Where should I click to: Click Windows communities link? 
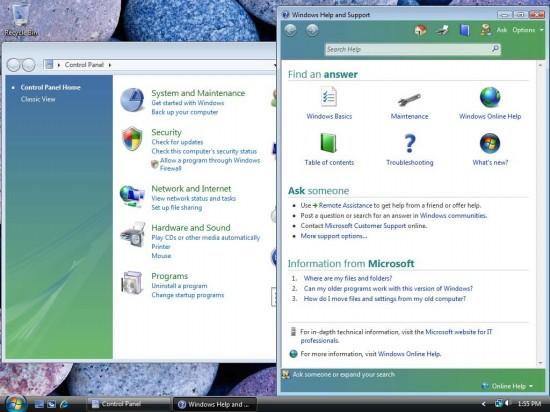[453, 216]
